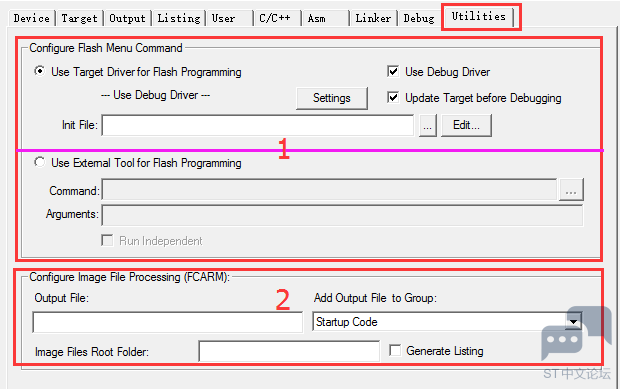
Task: Click the Command input field
Action: [x=329, y=190]
